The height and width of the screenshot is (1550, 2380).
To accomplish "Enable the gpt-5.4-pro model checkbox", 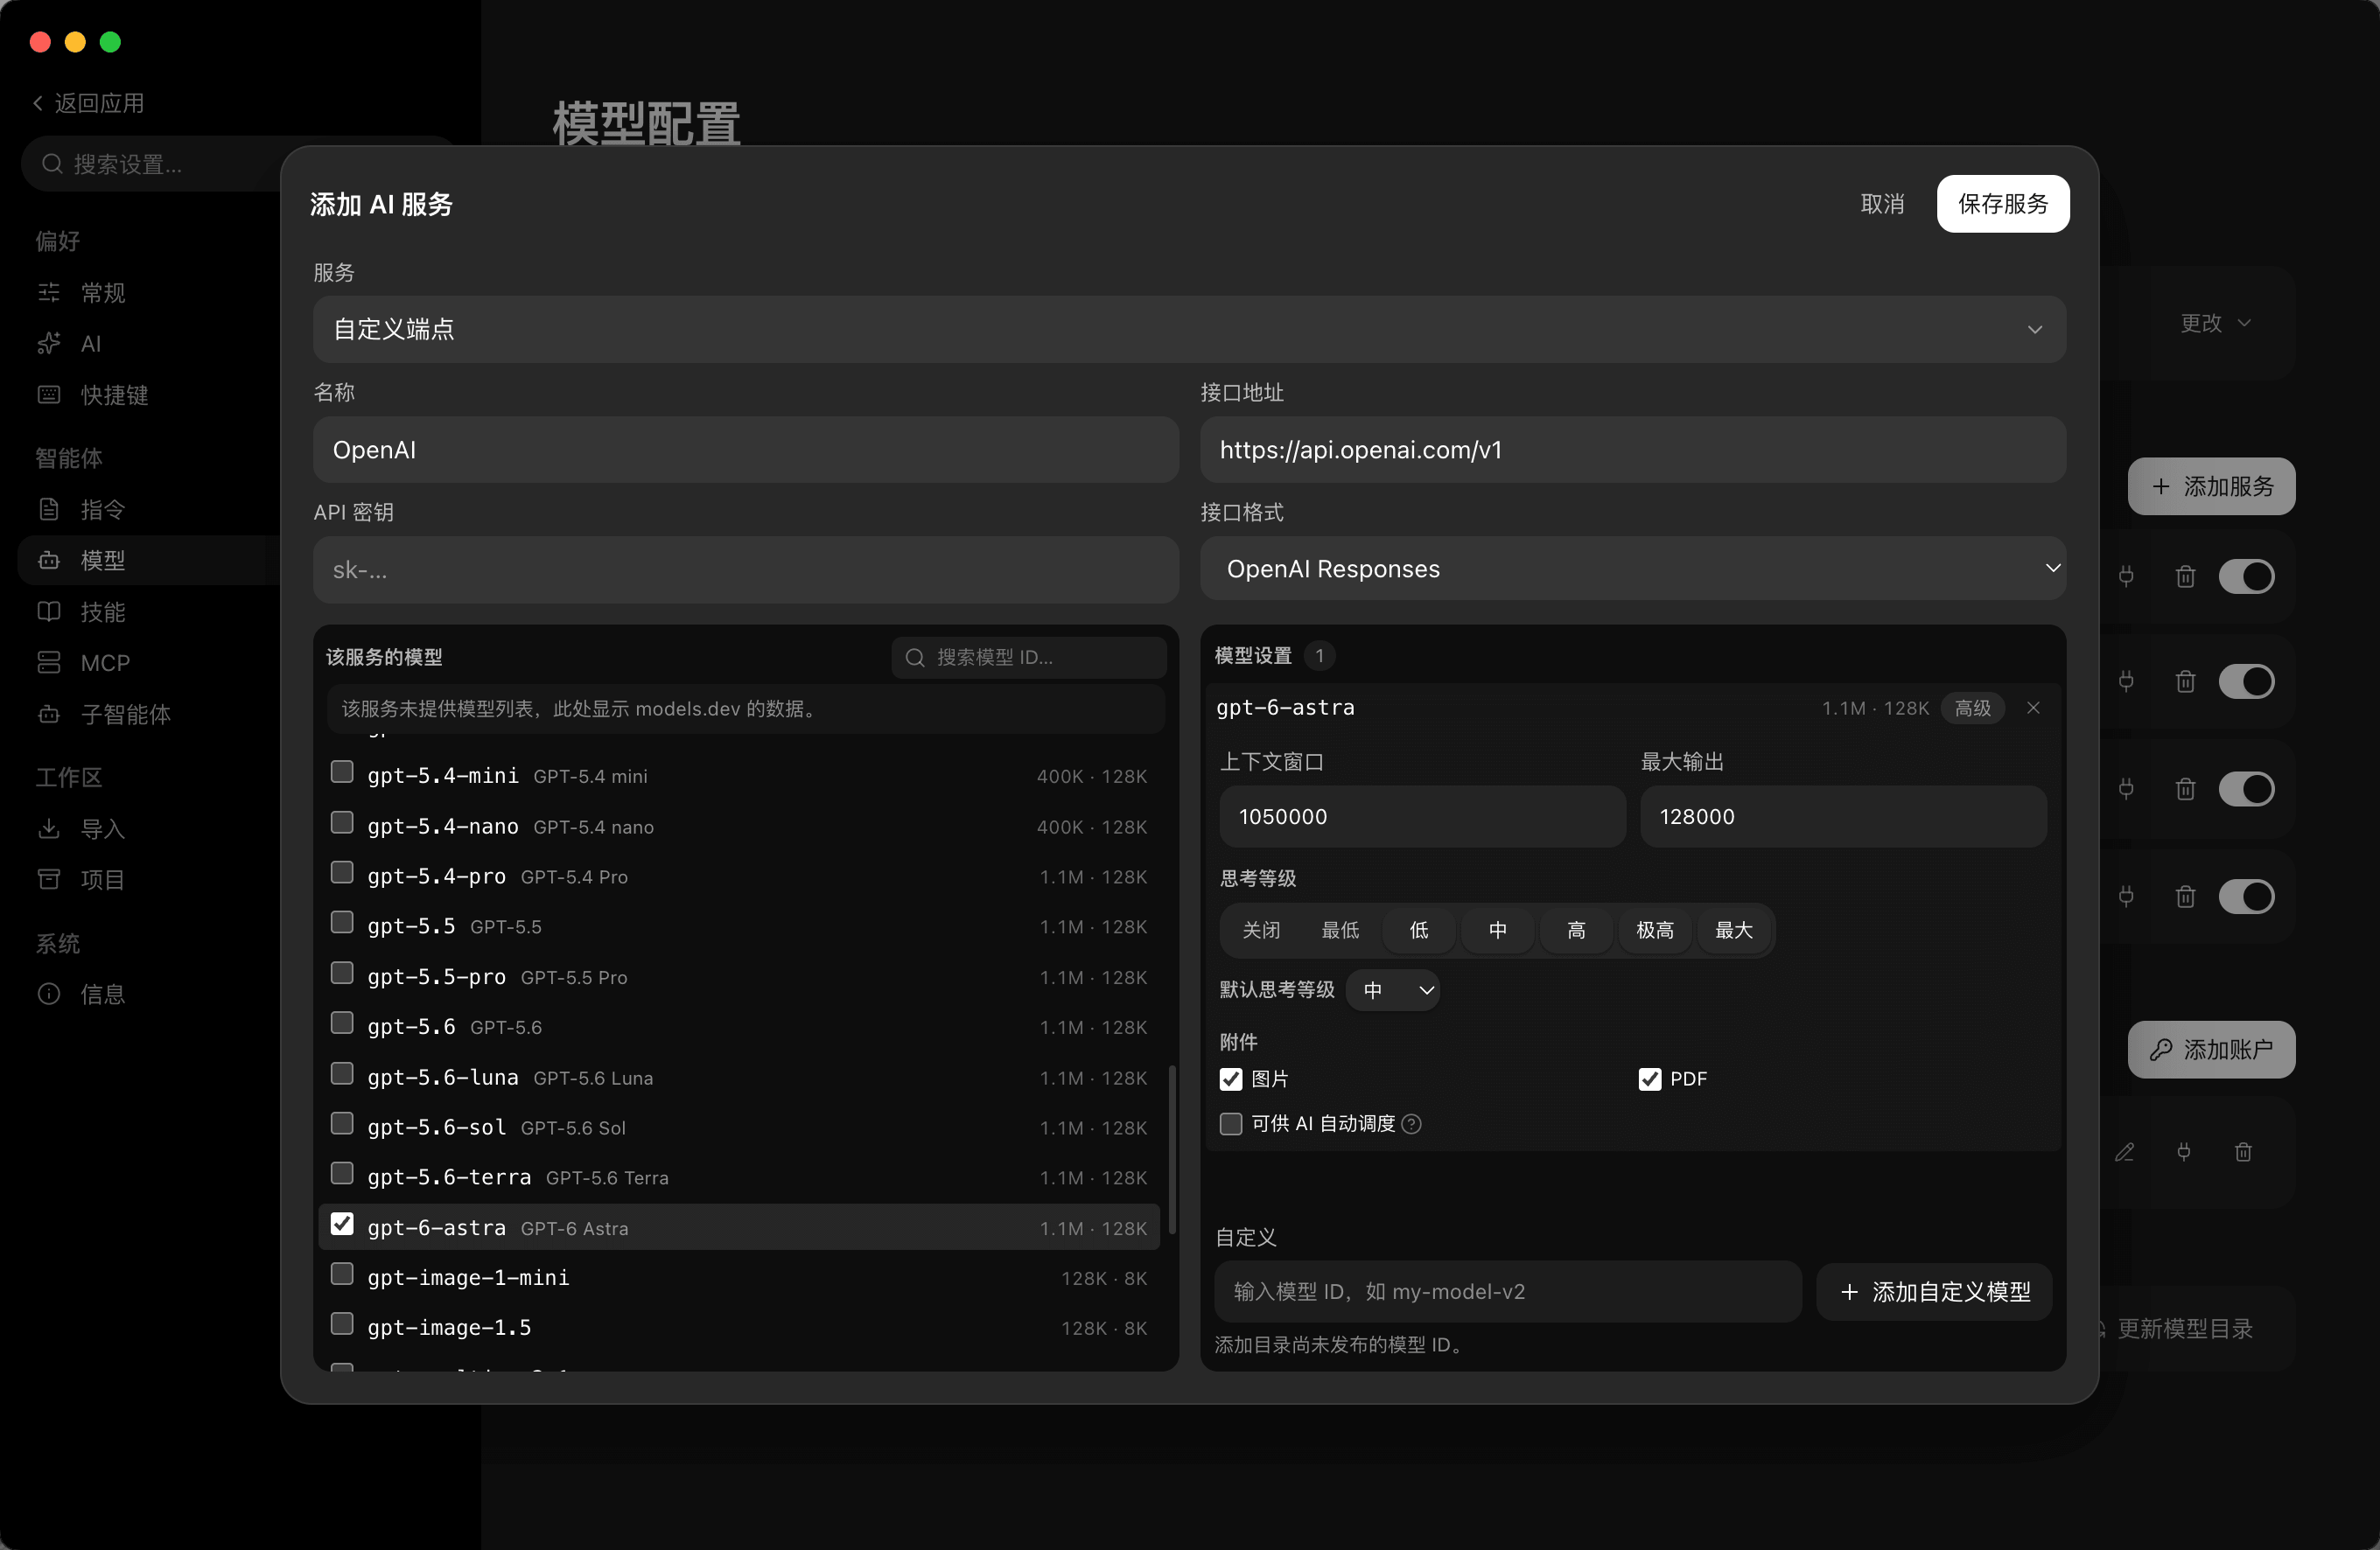I will point(342,872).
